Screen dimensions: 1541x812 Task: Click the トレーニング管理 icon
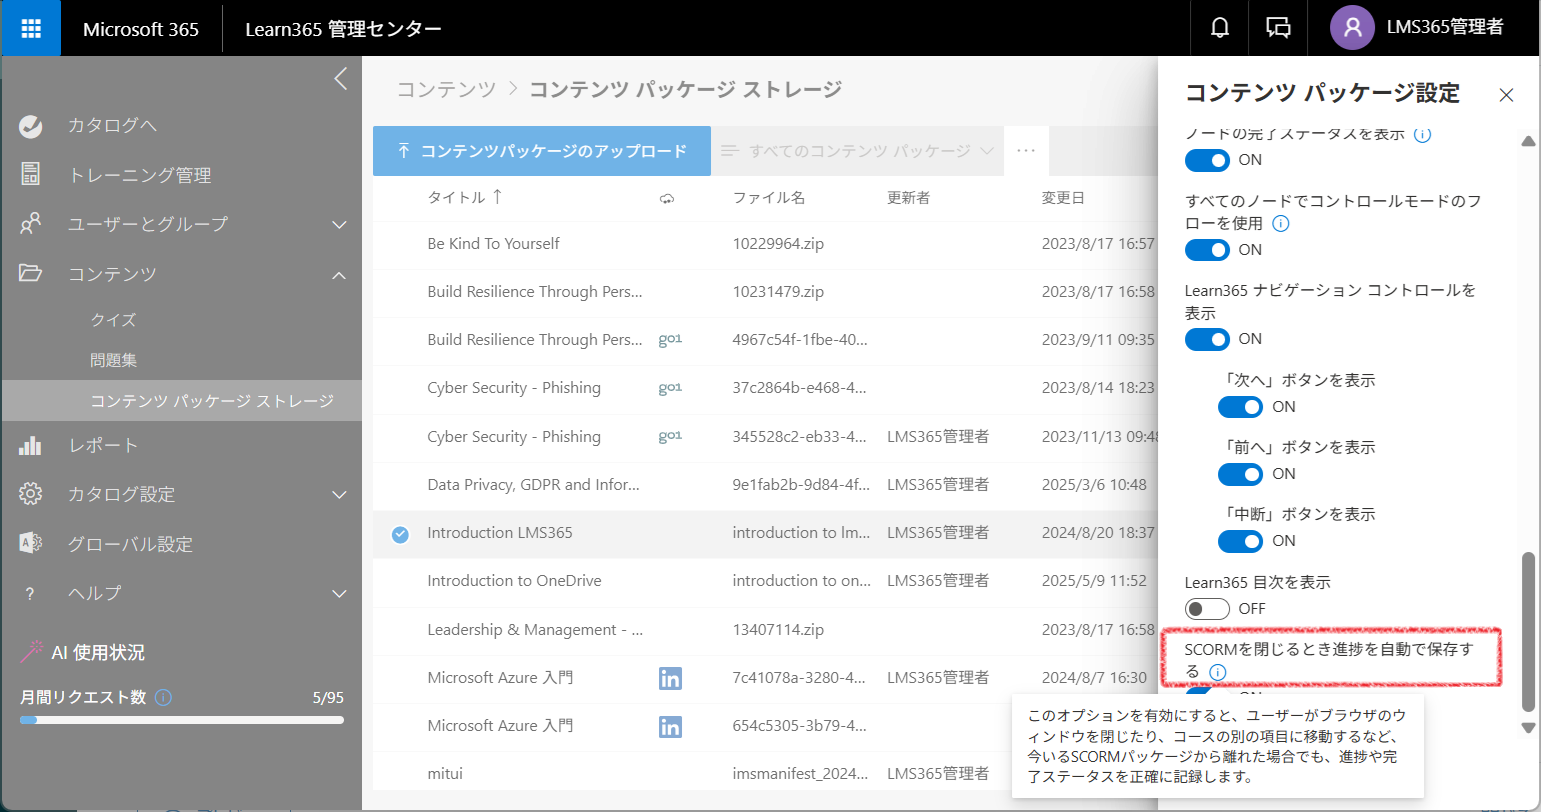pyautogui.click(x=31, y=174)
